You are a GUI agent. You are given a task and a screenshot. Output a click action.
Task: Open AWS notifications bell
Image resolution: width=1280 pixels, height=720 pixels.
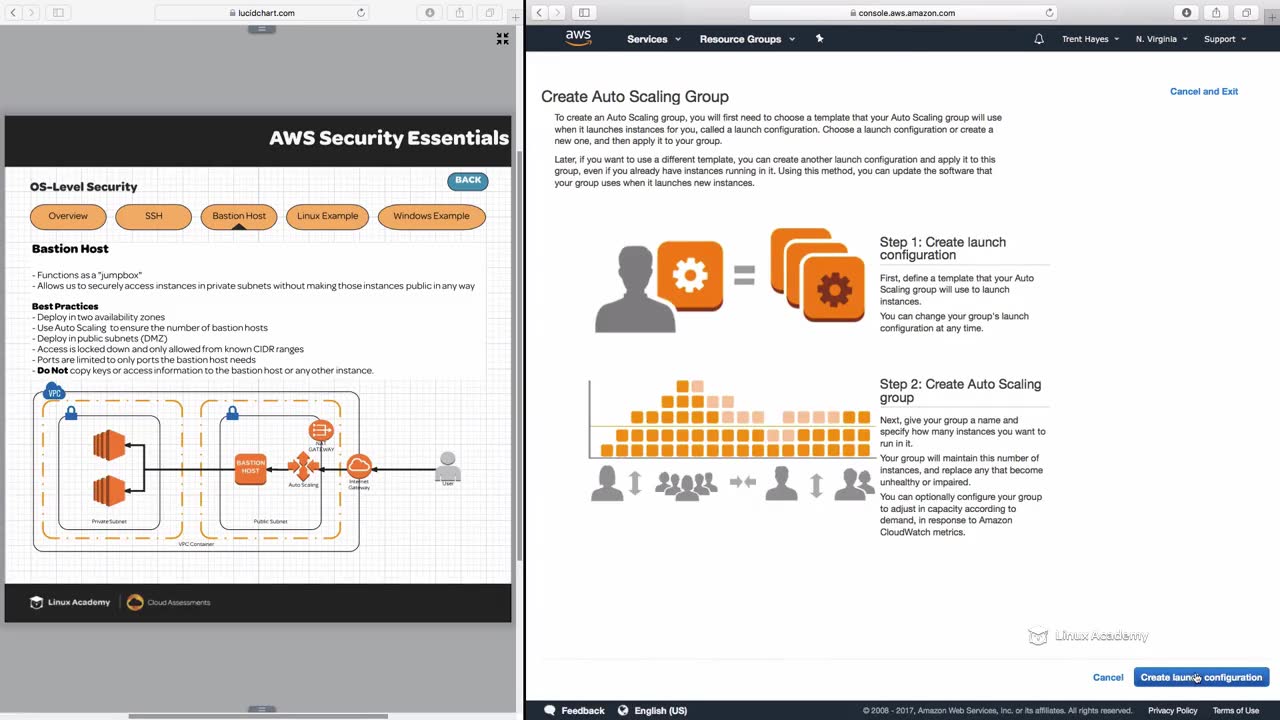pos(1039,39)
